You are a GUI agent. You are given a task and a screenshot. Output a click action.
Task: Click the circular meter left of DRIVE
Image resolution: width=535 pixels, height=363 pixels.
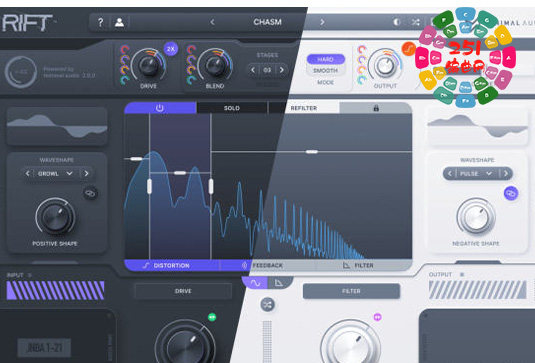(x=21, y=72)
